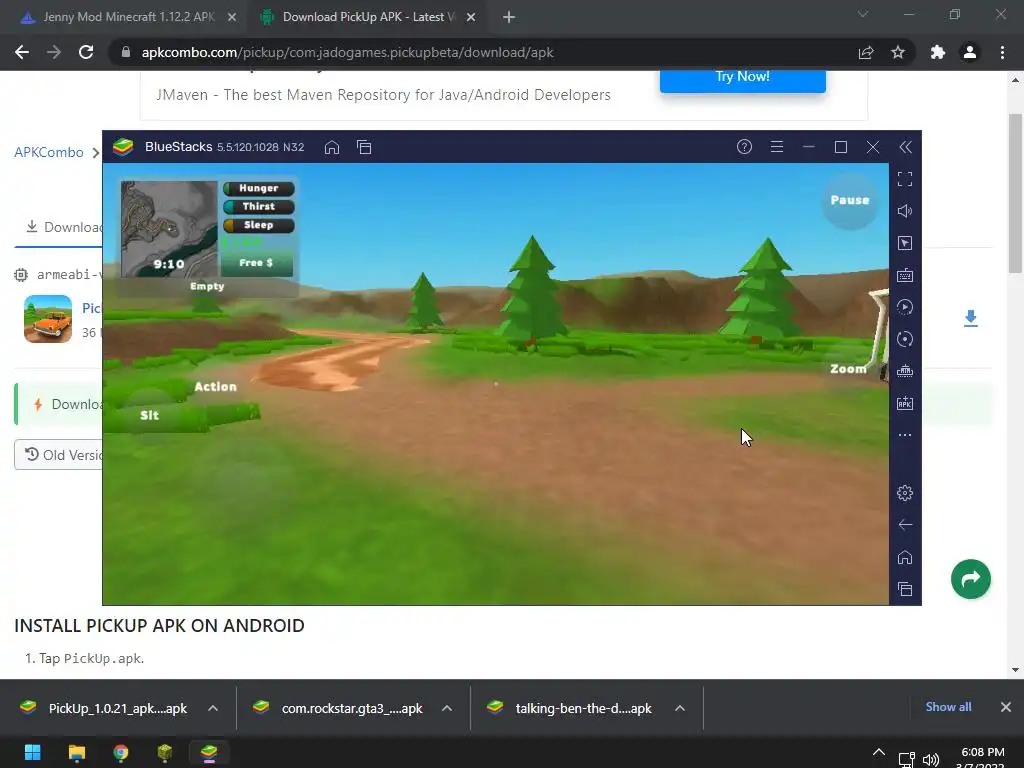Show more BlueStacks sidebar tools (three dots)
The image size is (1024, 768).
point(905,435)
